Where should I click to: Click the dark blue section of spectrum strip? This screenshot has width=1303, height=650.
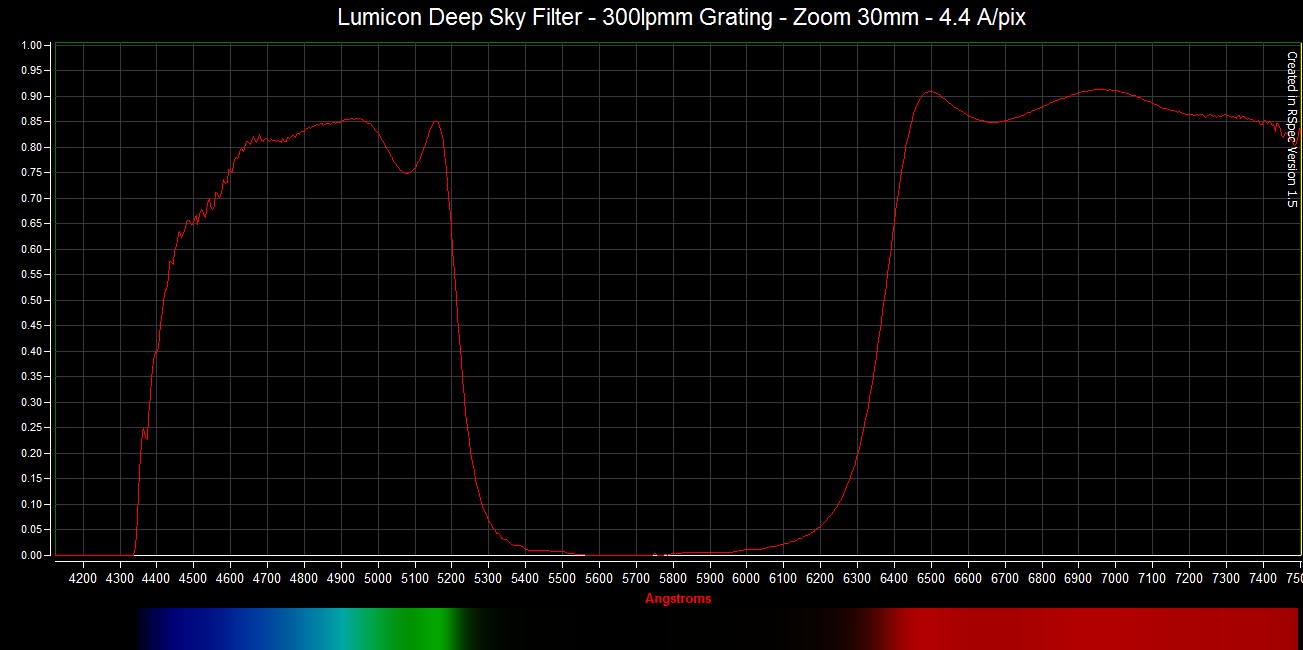click(200, 628)
